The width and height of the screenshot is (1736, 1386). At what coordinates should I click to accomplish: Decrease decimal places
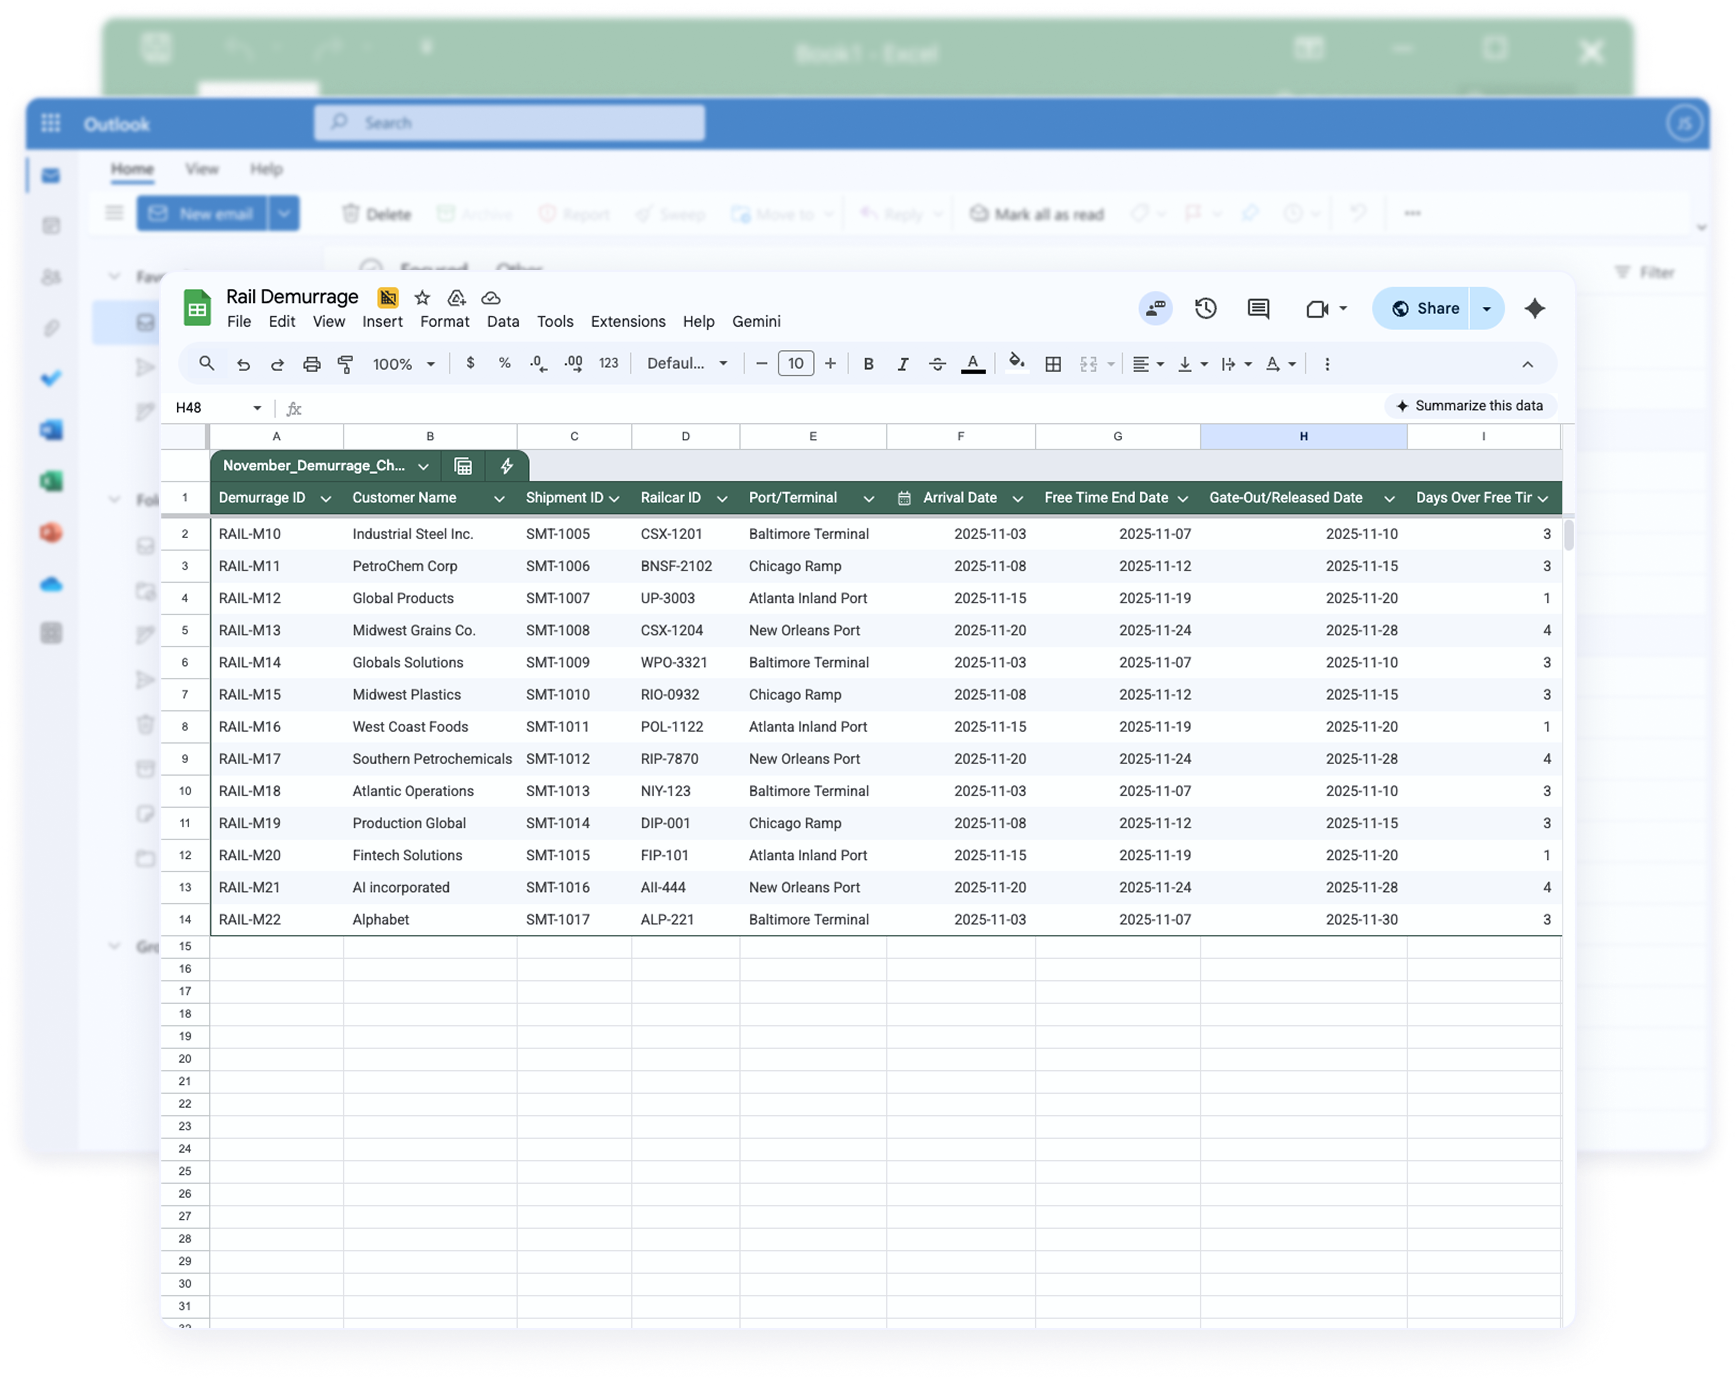(538, 363)
